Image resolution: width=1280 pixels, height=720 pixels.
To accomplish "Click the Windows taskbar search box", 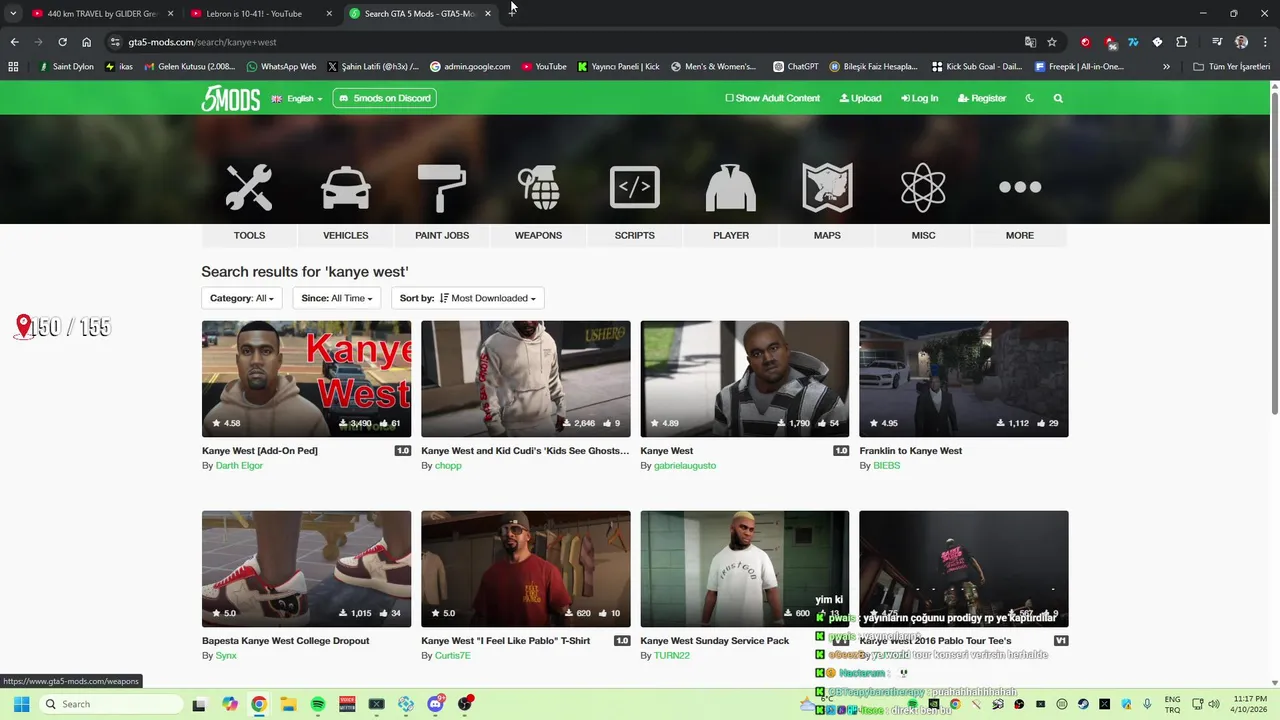I will coord(110,704).
